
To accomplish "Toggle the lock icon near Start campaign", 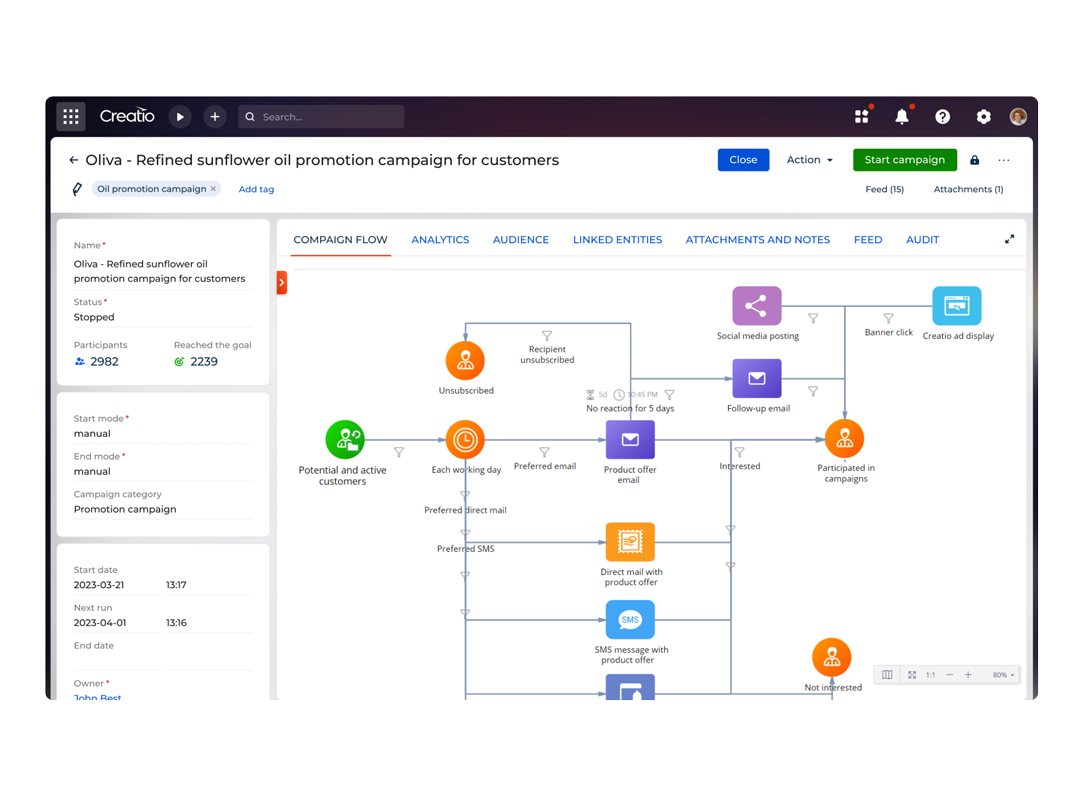I will click(x=974, y=160).
